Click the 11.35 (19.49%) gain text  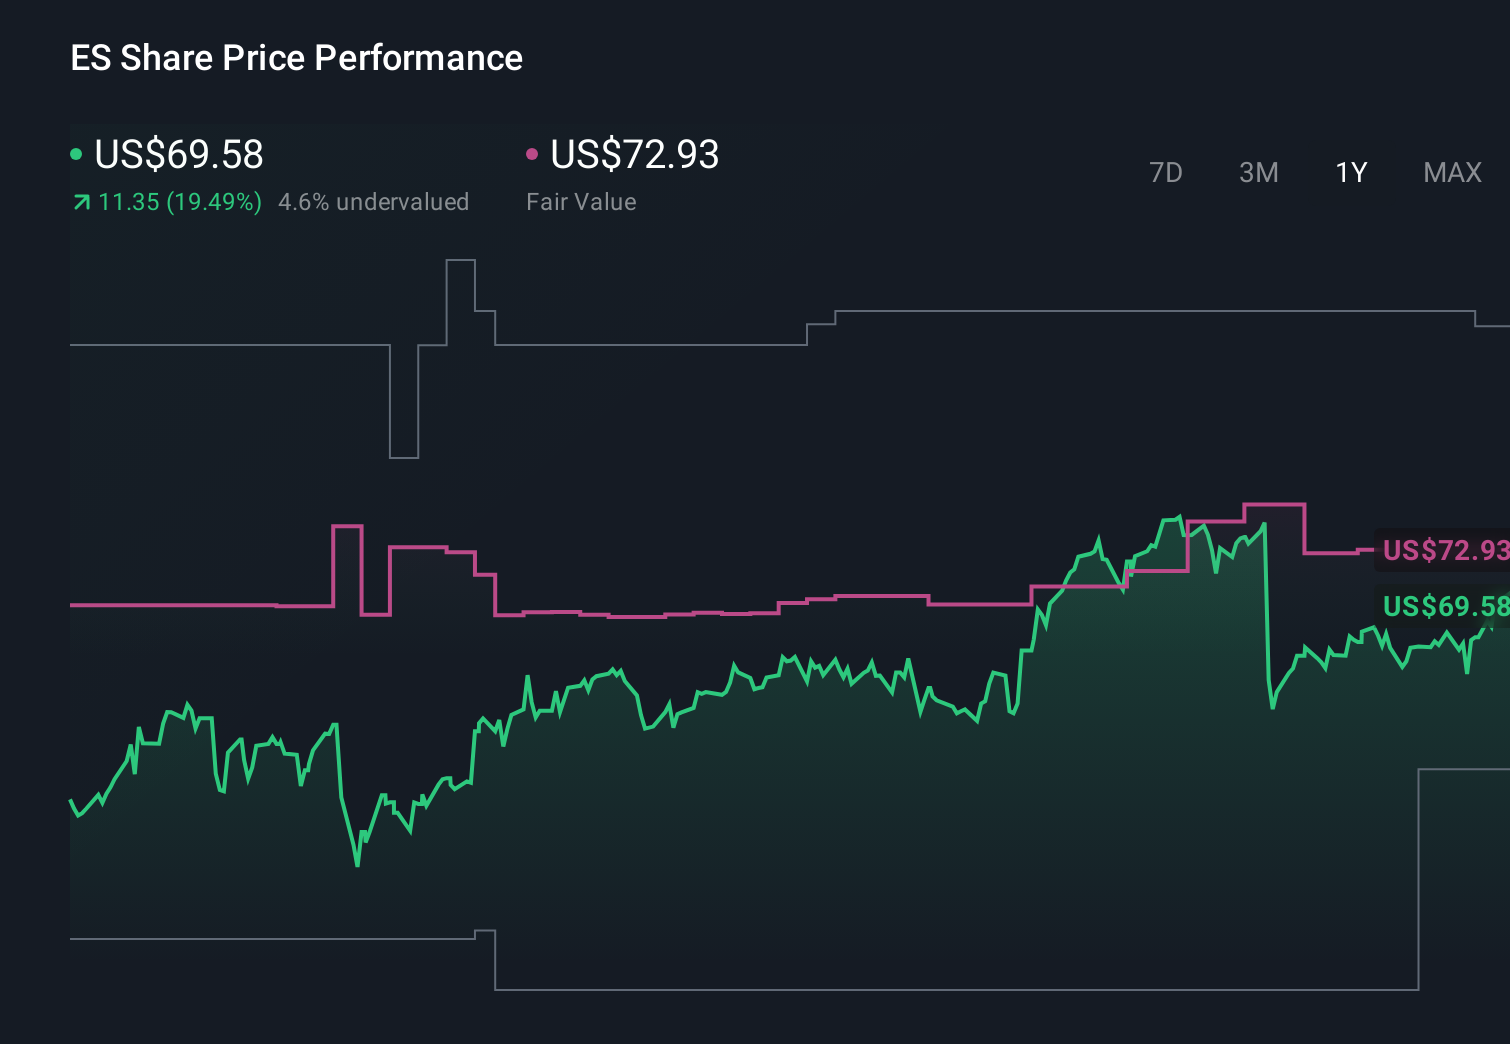[x=178, y=201]
